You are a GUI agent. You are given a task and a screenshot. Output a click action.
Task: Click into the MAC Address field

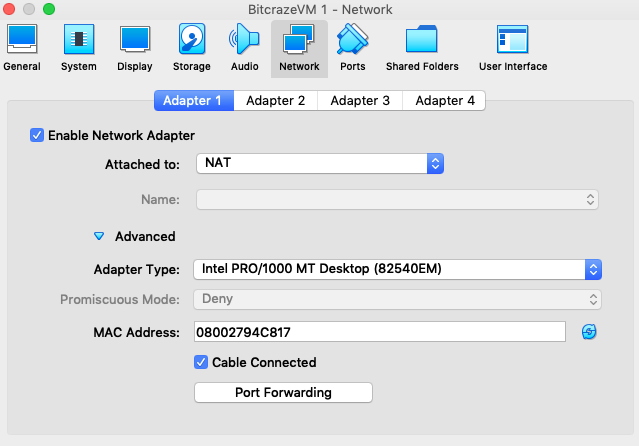coord(380,332)
